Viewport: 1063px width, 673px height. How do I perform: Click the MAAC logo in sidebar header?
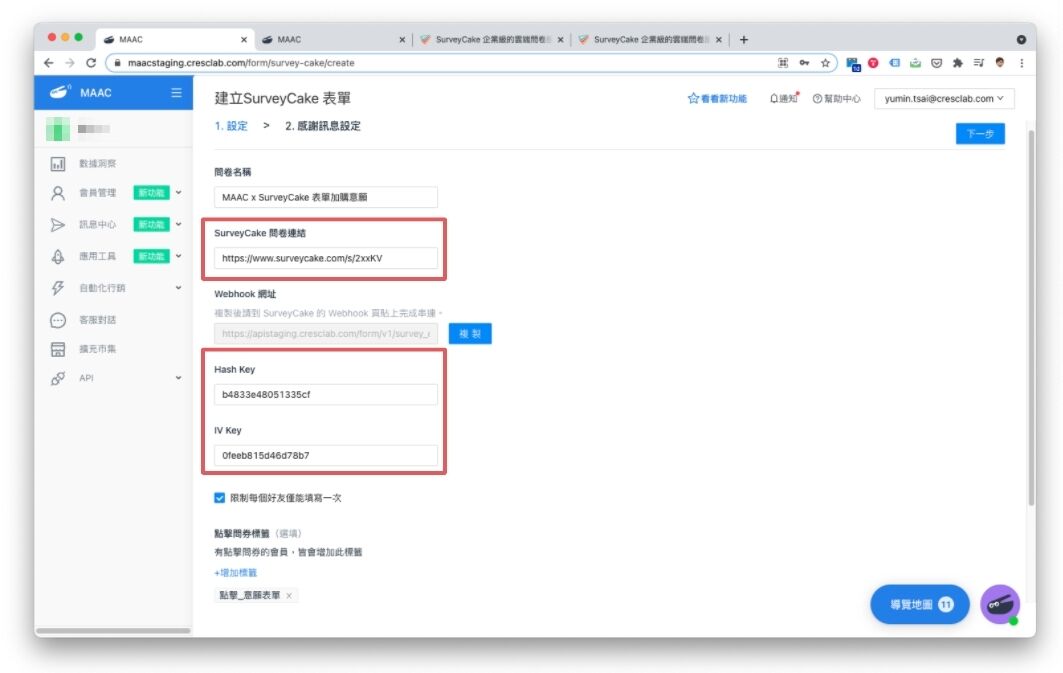tap(60, 91)
